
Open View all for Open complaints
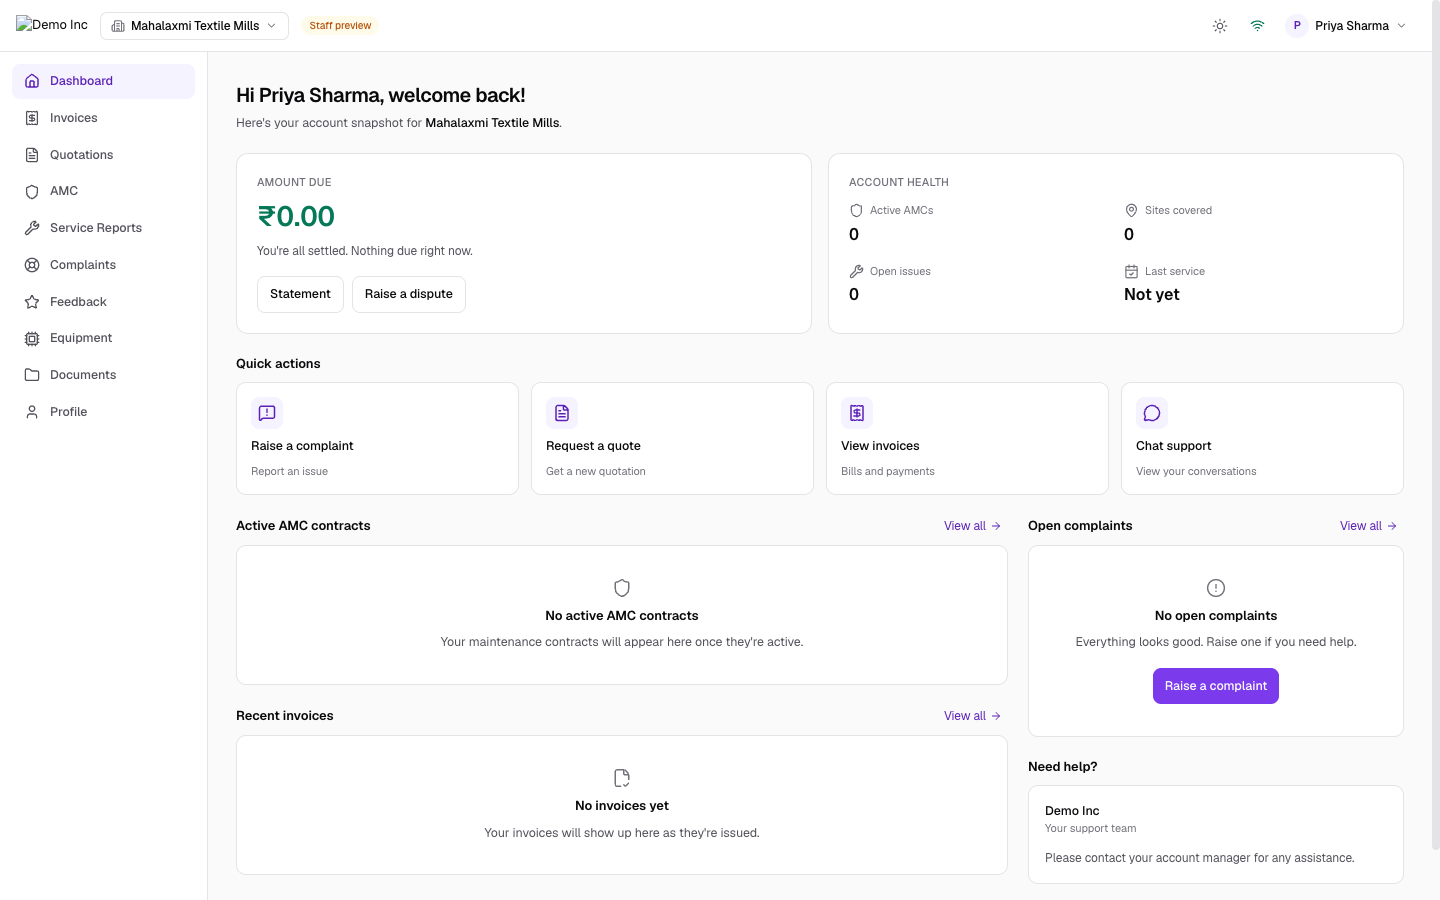pos(1368,526)
